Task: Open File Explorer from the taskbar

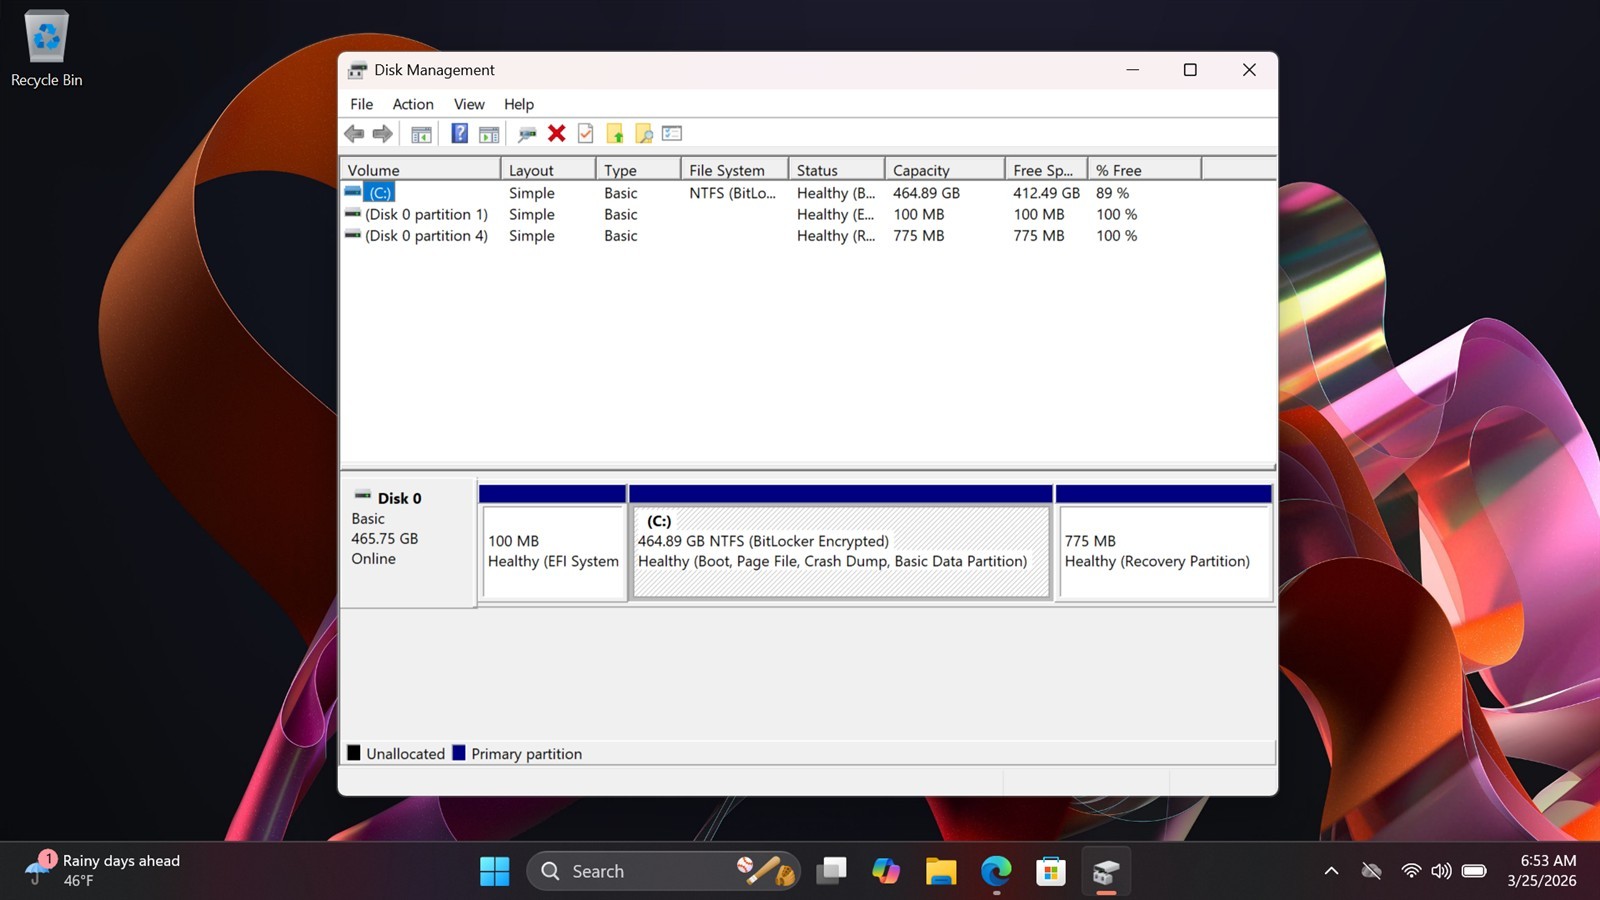Action: point(941,871)
